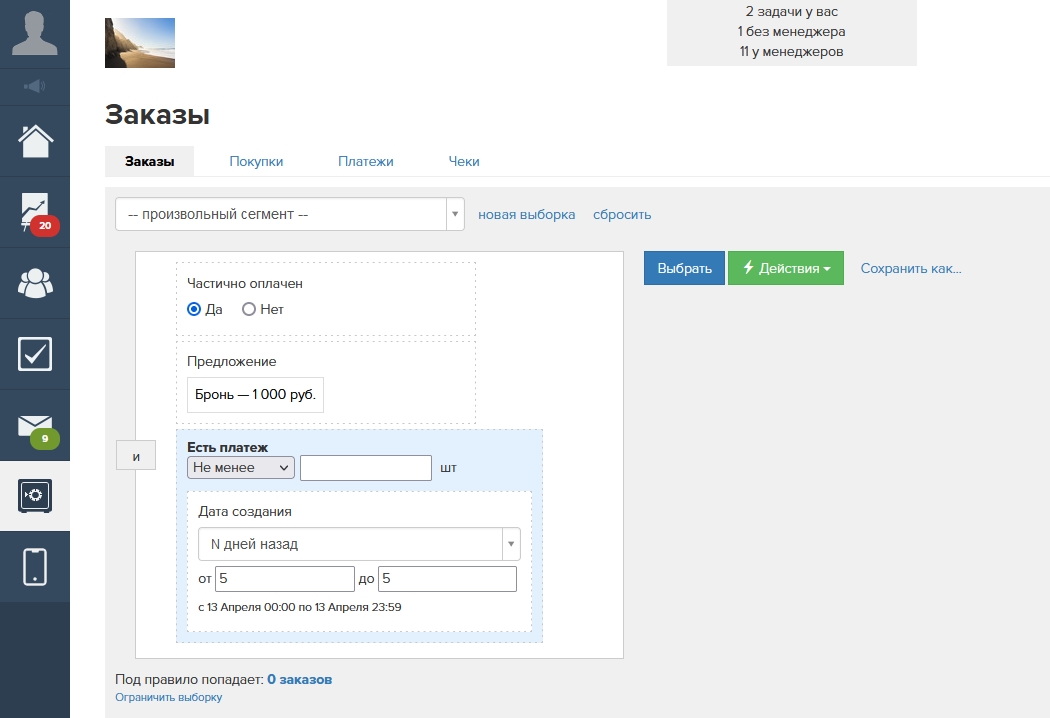
Task: Open the green 'Действия' actions button
Action: pyautogui.click(x=785, y=268)
